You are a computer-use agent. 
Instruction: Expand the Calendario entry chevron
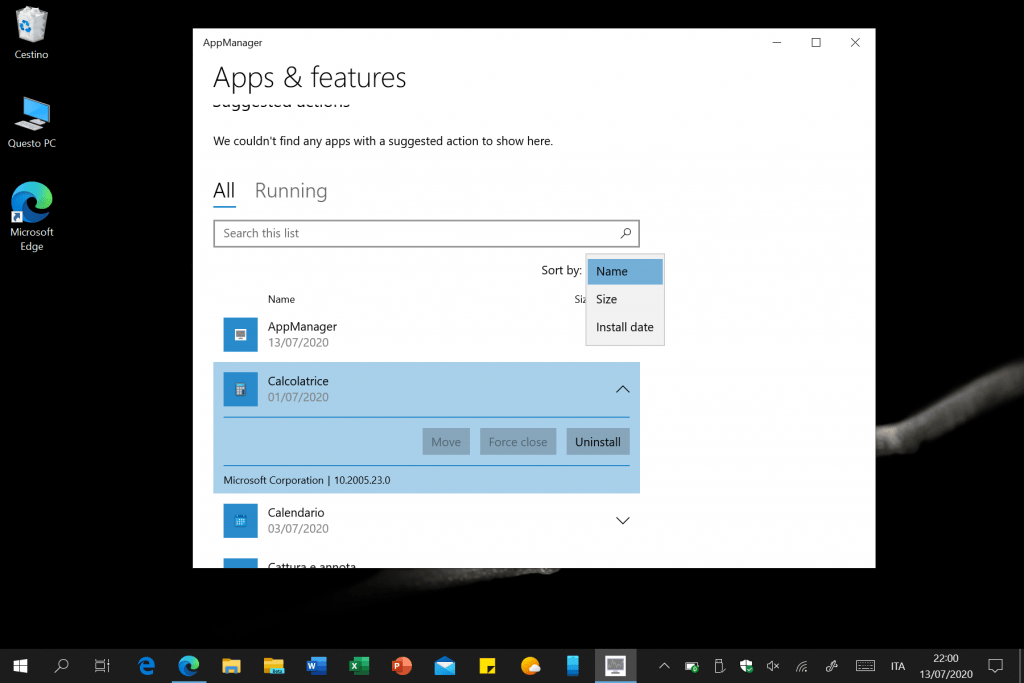pos(622,520)
